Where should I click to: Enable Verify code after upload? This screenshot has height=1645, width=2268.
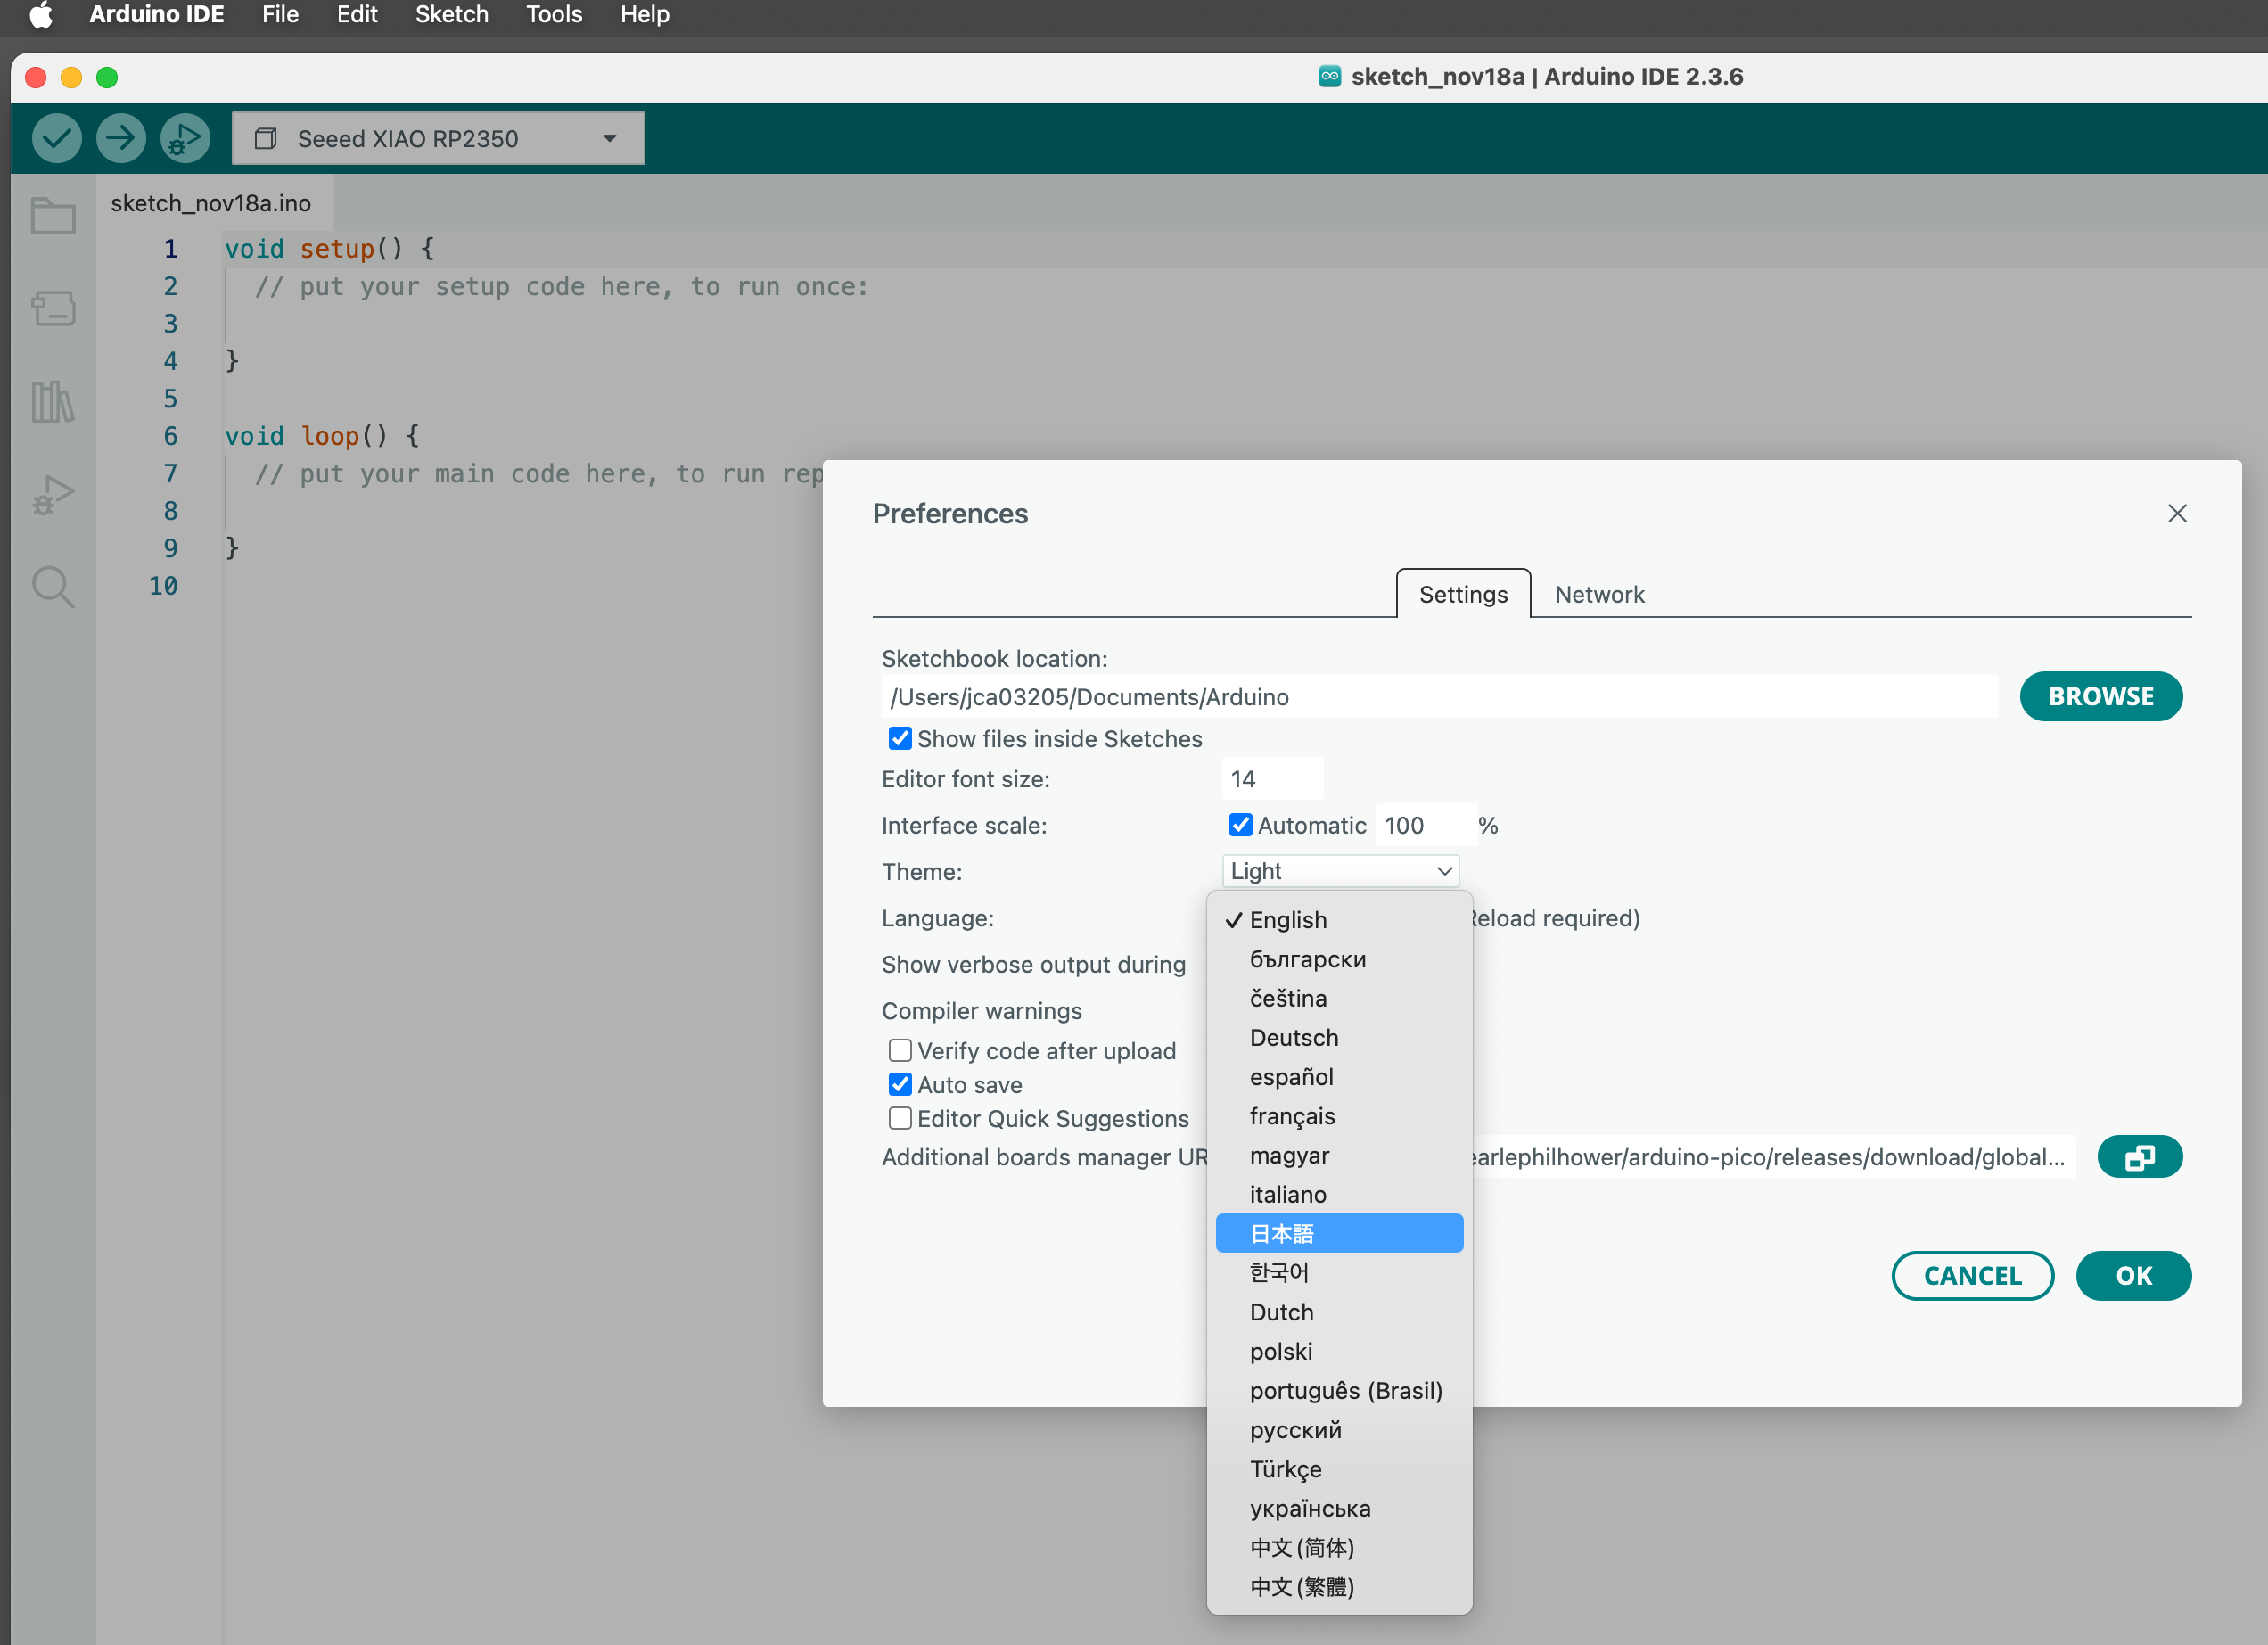point(900,1051)
